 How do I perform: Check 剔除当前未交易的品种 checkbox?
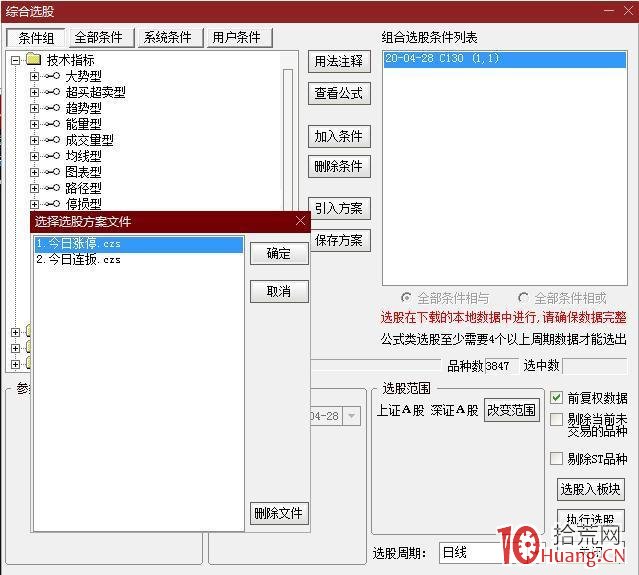point(556,419)
